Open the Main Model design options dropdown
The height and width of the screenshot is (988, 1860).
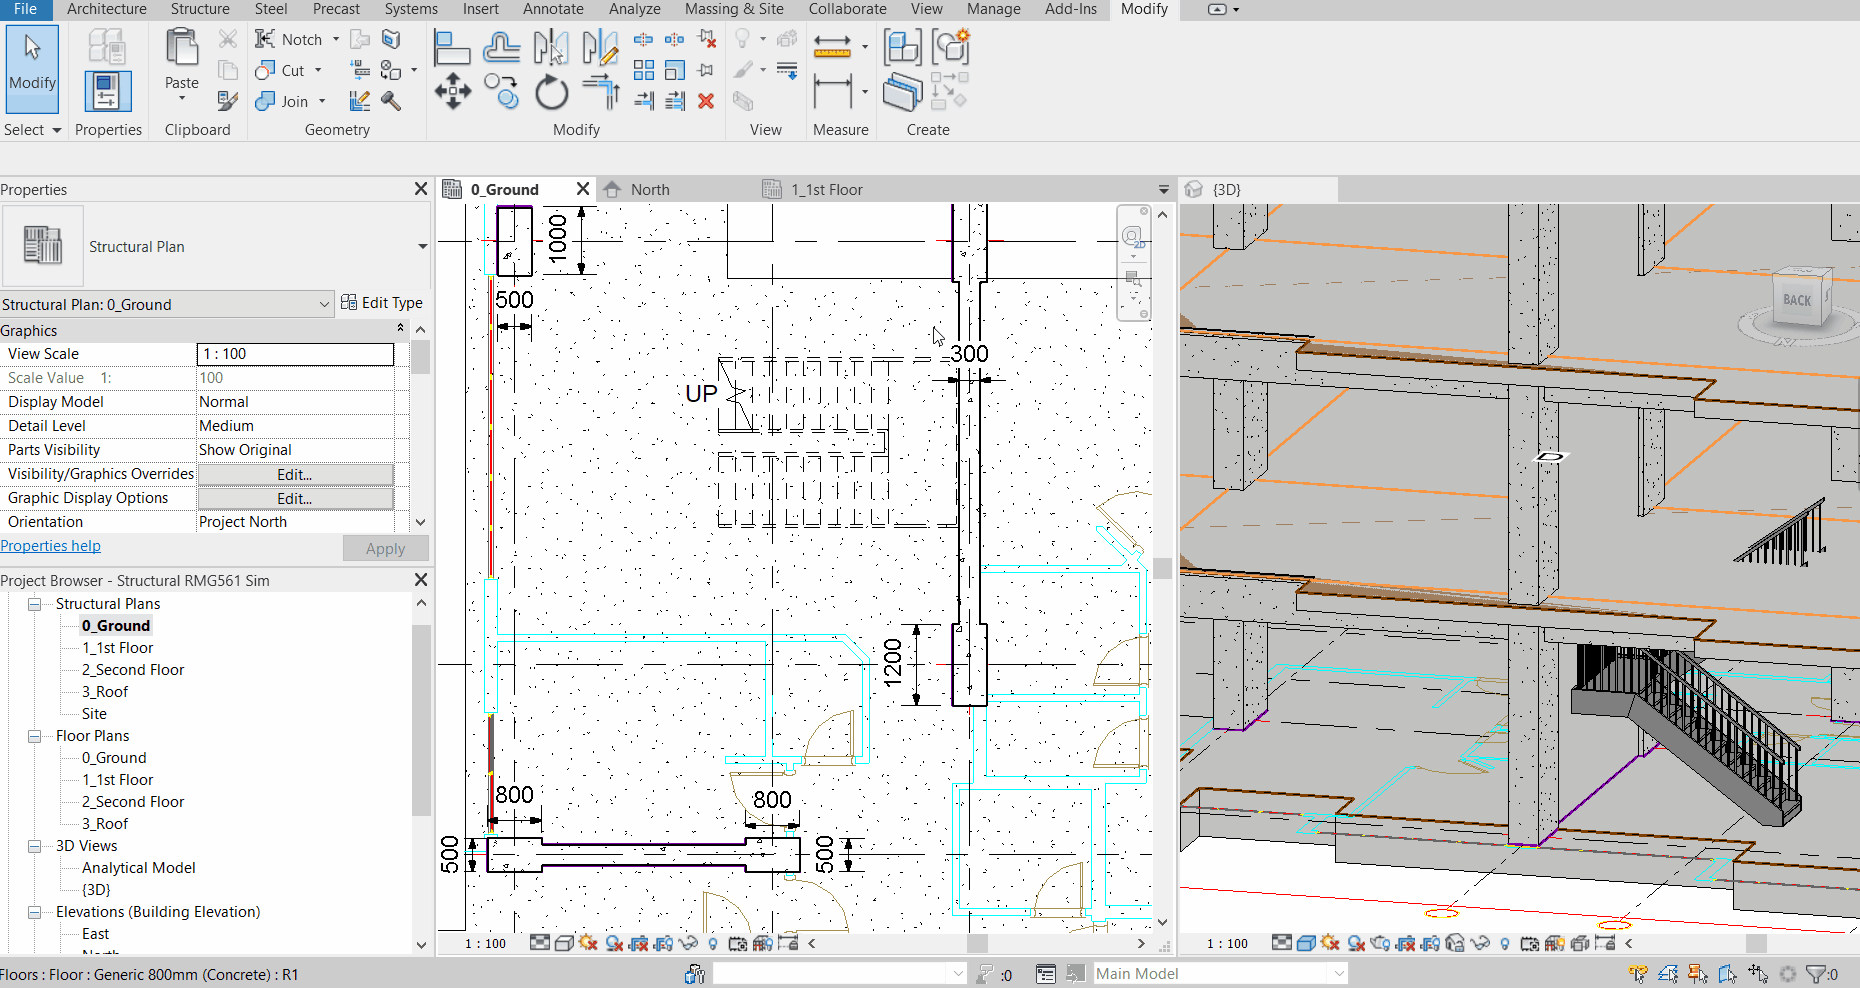coord(1338,973)
